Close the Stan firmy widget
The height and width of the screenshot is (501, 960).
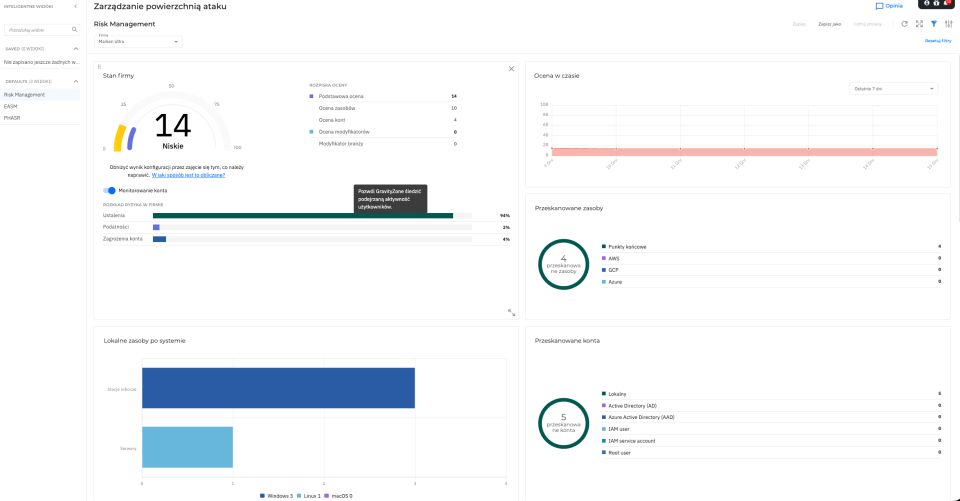[x=511, y=68]
